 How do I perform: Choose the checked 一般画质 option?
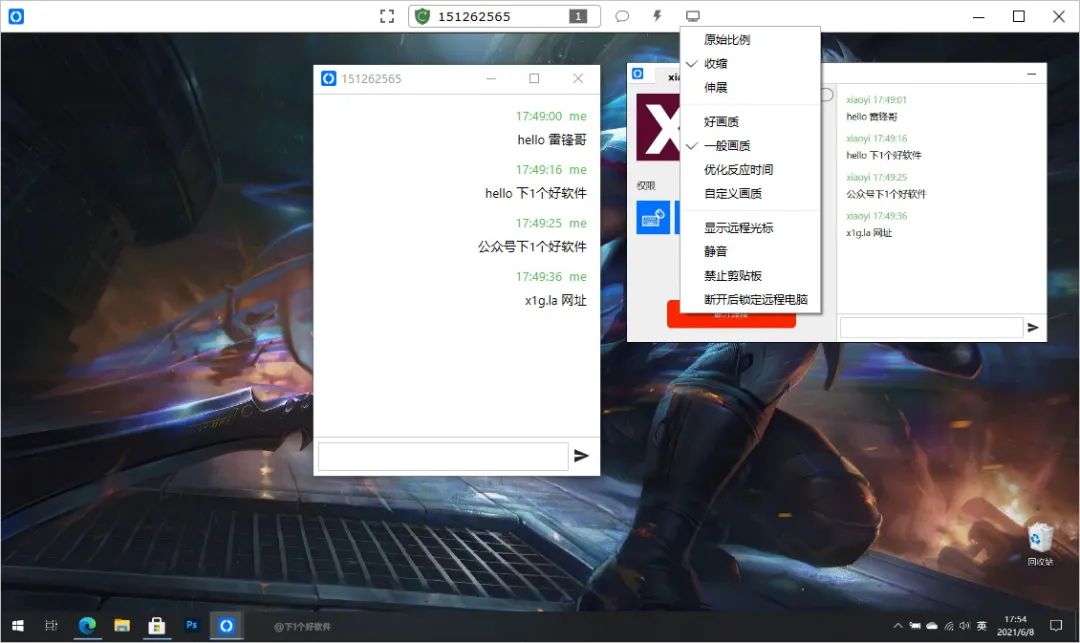[750, 145]
